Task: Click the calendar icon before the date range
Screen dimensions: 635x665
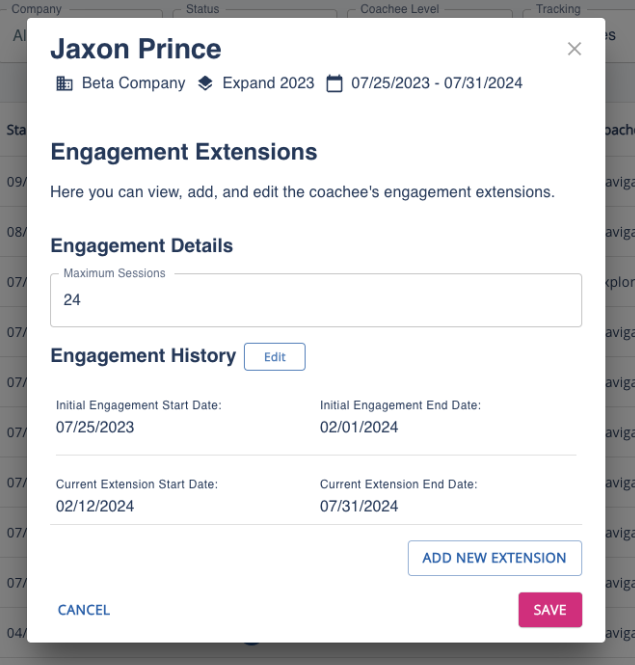Action: (x=335, y=84)
